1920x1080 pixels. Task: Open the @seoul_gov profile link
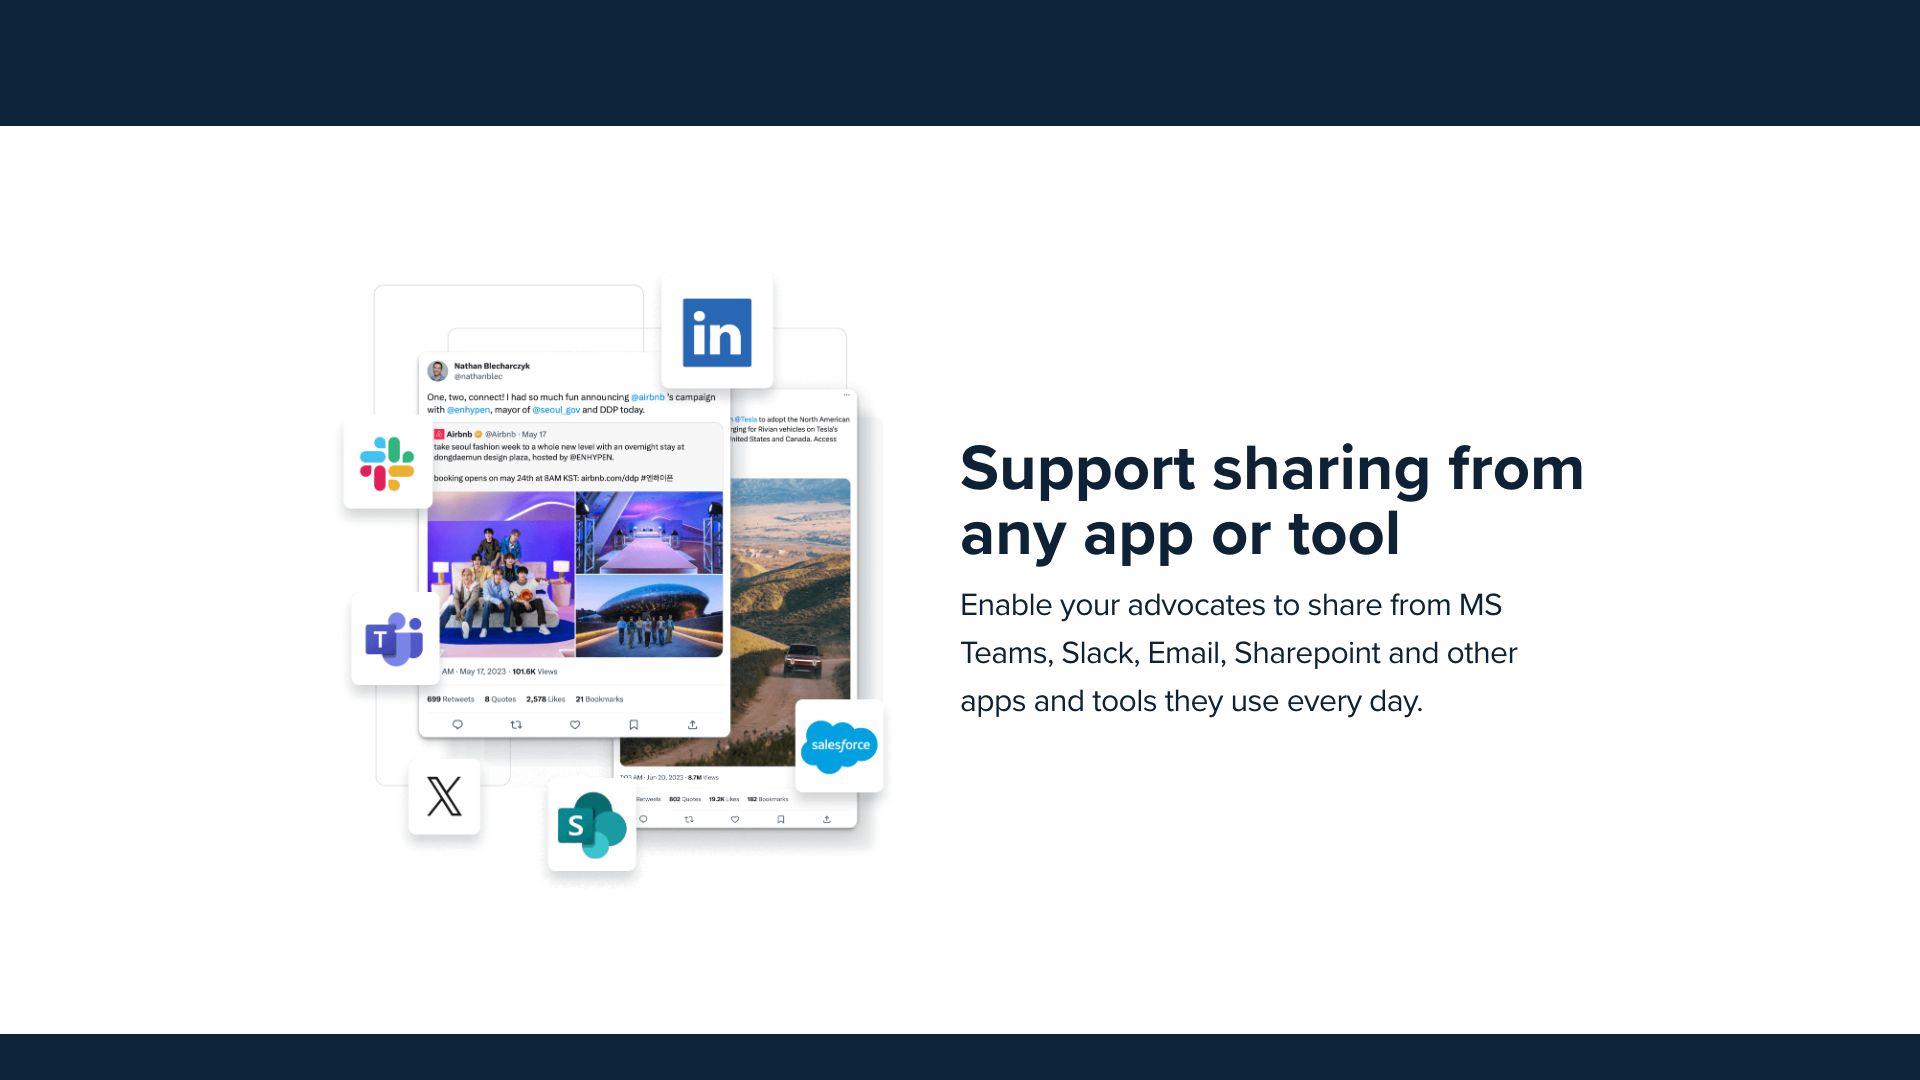[557, 410]
